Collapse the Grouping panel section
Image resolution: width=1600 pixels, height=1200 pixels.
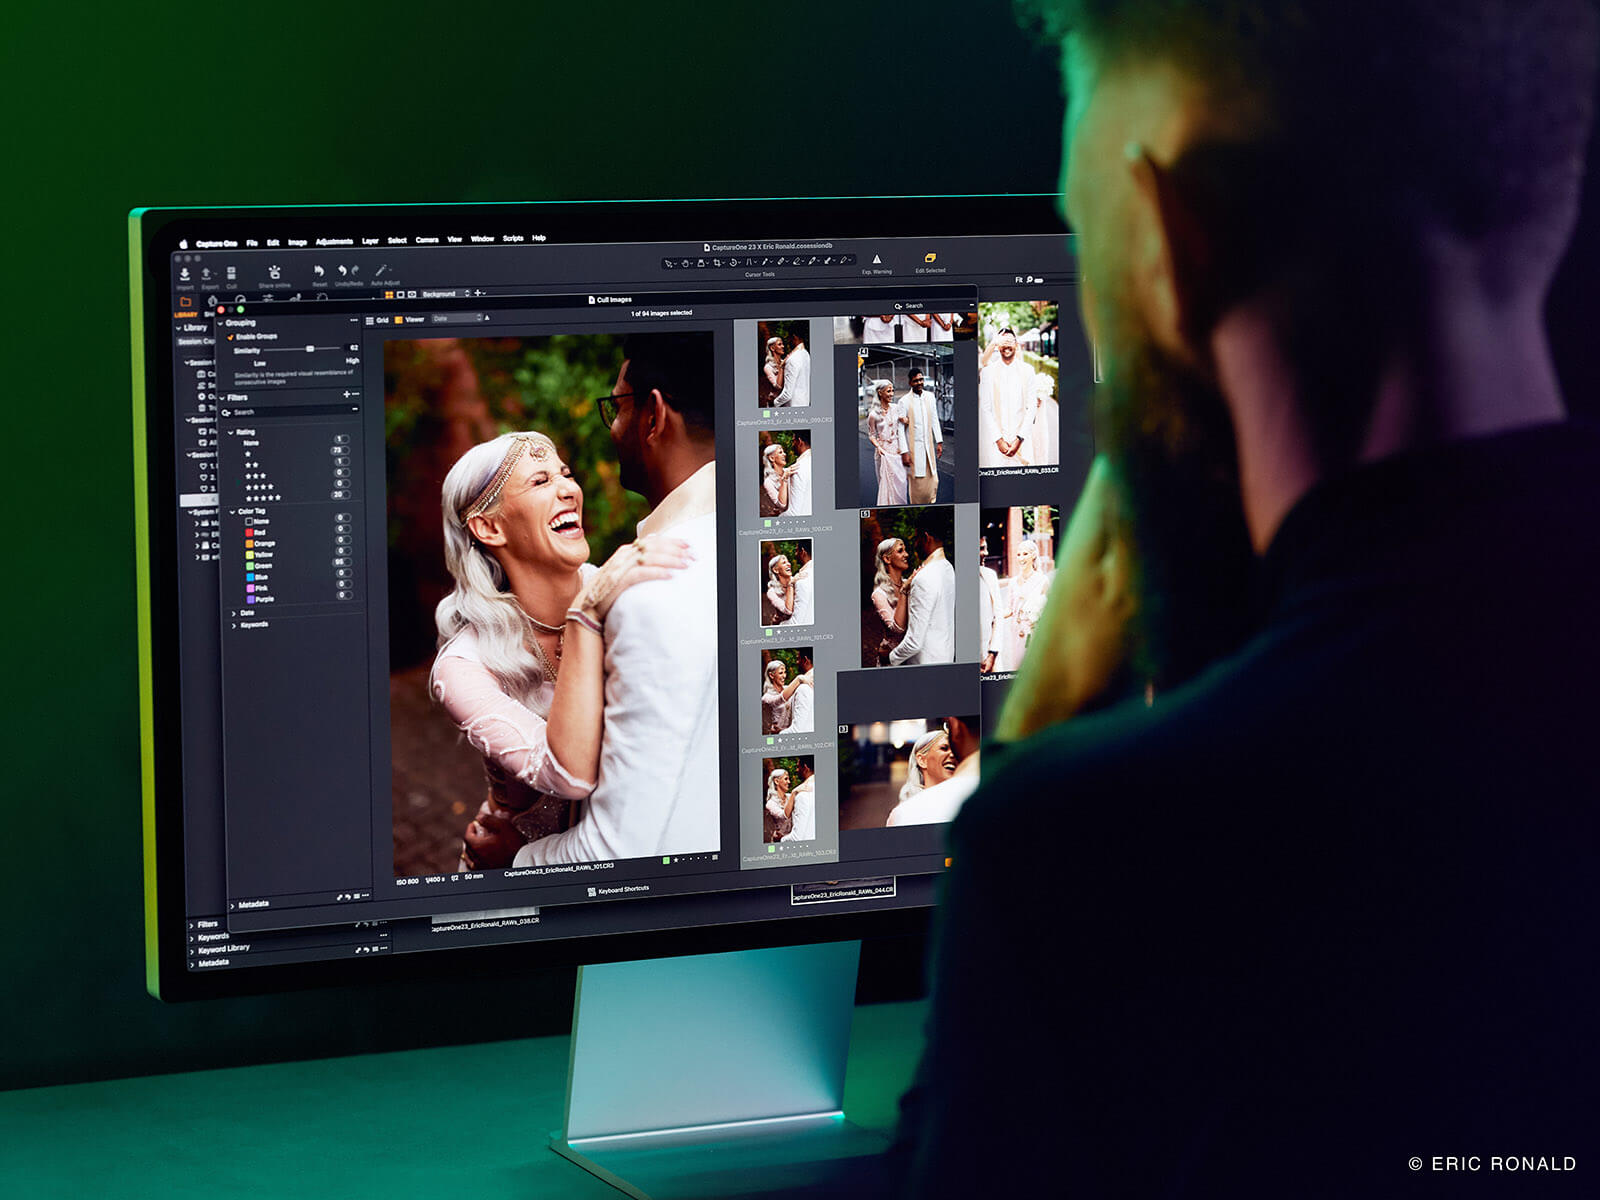click(x=222, y=323)
